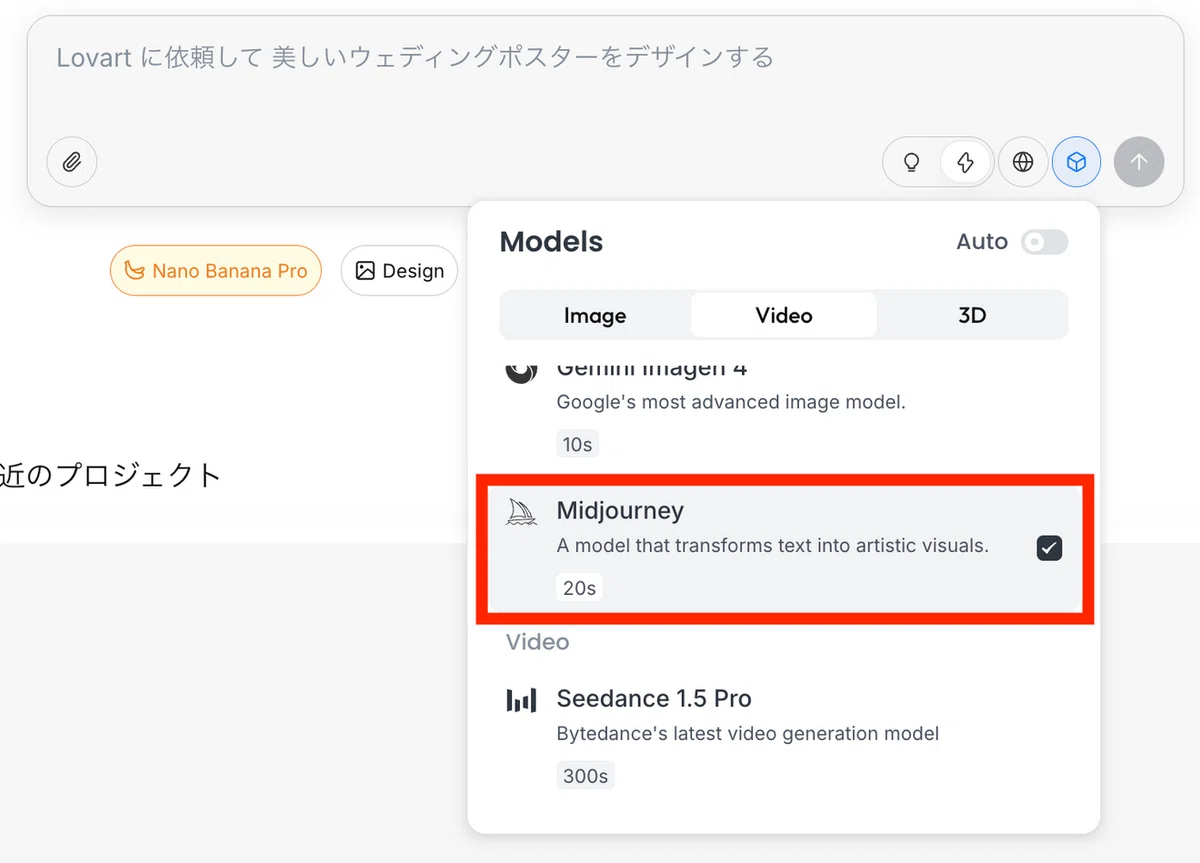Select the lightning fast mode icon

965,162
